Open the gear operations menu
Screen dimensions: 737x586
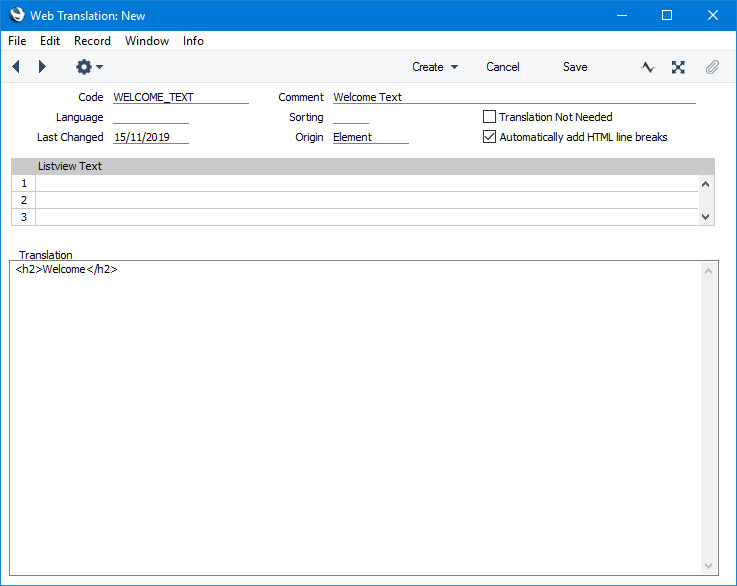click(89, 67)
